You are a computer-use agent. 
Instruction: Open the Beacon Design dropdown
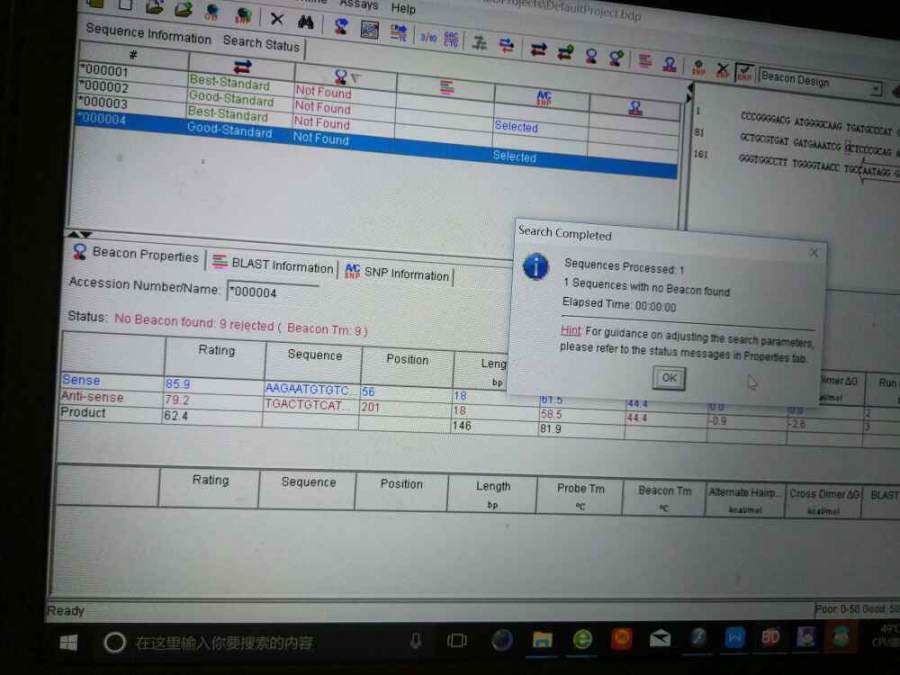click(876, 89)
